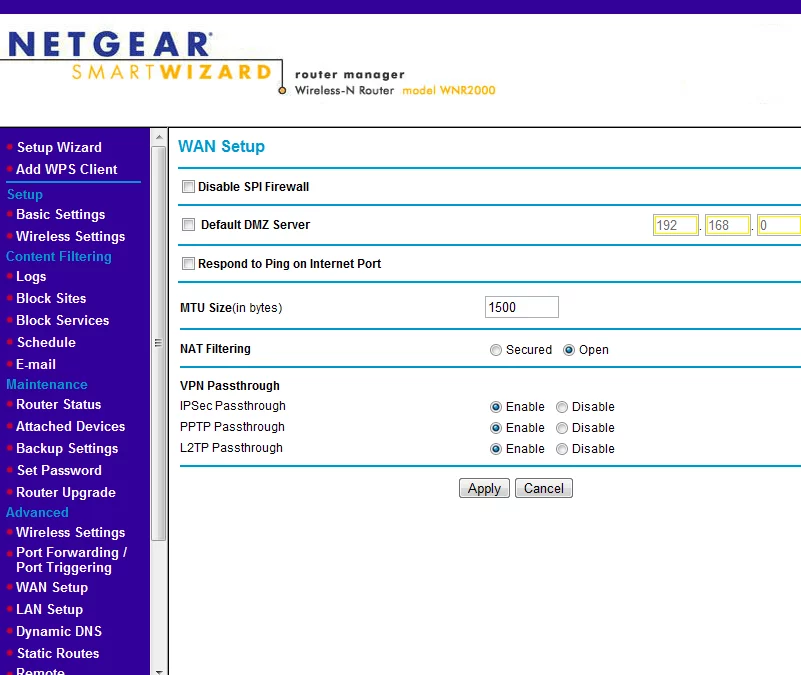Select Open NAT Filtering radio button
This screenshot has height=675, width=801.
pos(569,350)
